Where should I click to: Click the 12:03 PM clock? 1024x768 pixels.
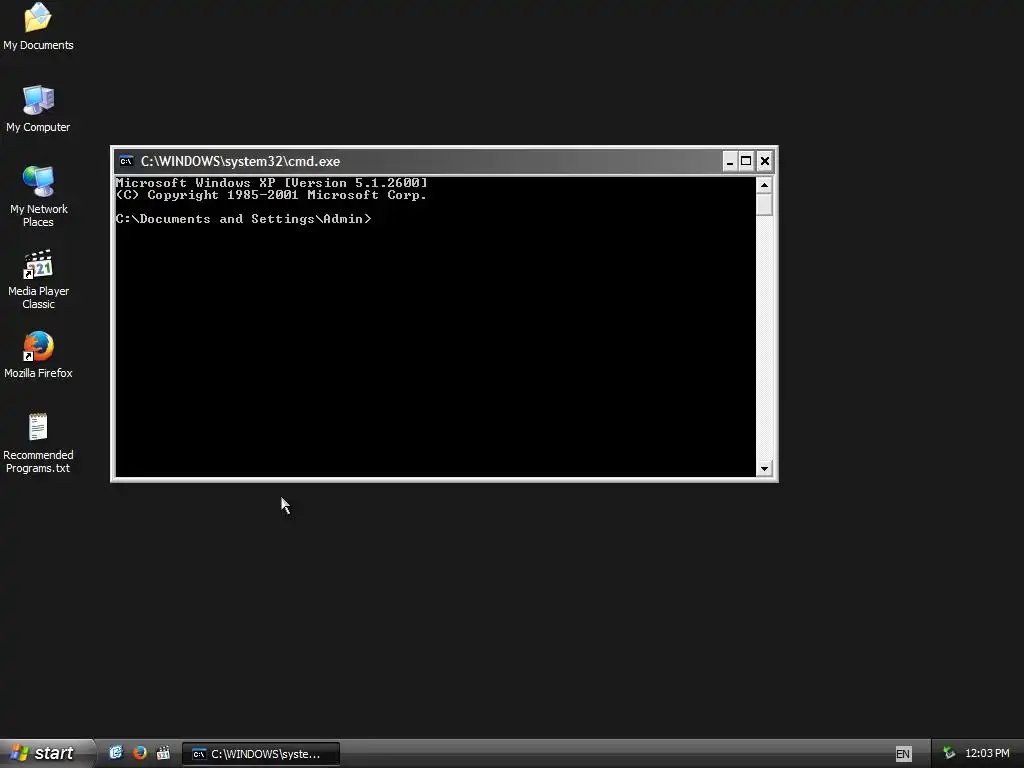(x=987, y=754)
